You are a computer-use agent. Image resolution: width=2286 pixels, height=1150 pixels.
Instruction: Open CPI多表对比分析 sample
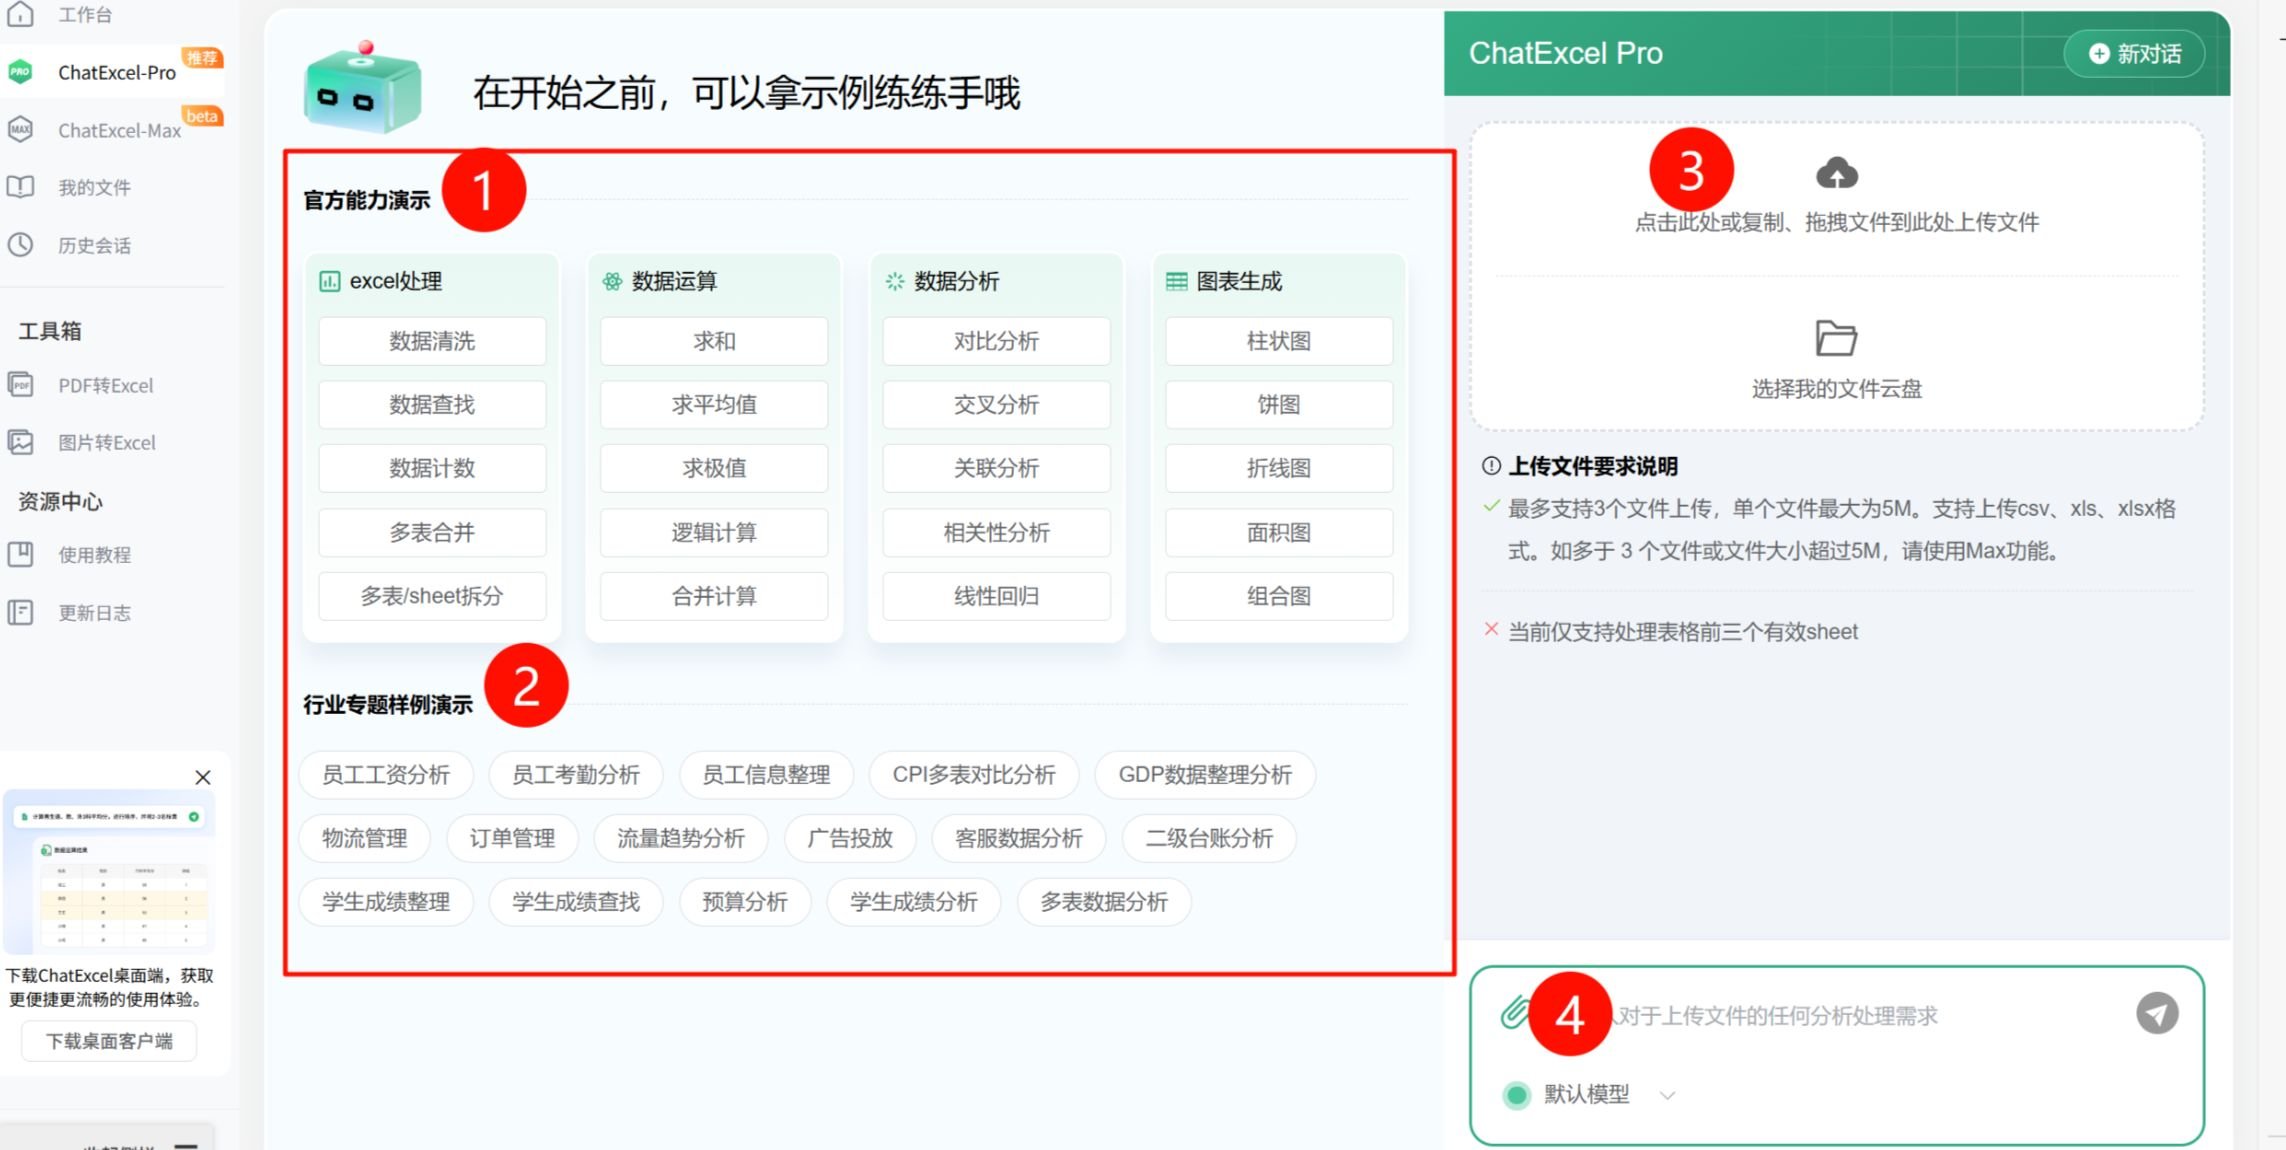(974, 775)
